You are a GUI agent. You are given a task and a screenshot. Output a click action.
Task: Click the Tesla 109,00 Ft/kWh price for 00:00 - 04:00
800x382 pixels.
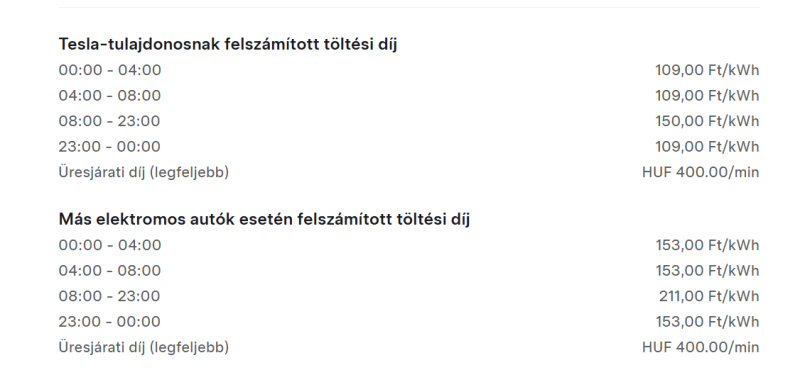click(x=707, y=70)
